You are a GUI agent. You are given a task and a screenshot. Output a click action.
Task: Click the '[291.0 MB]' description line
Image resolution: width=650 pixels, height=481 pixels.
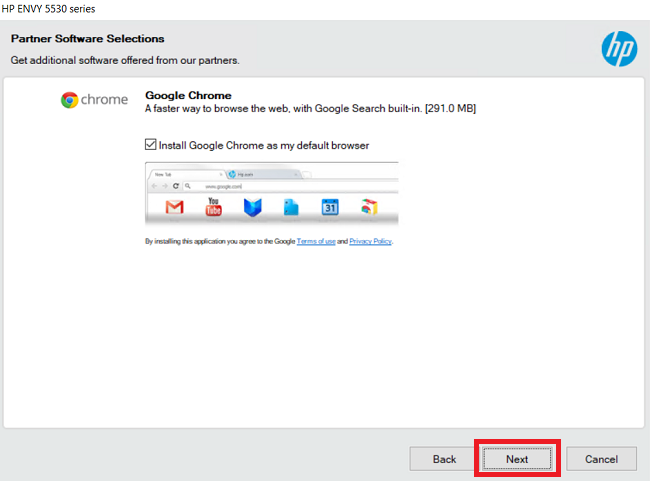(310, 109)
